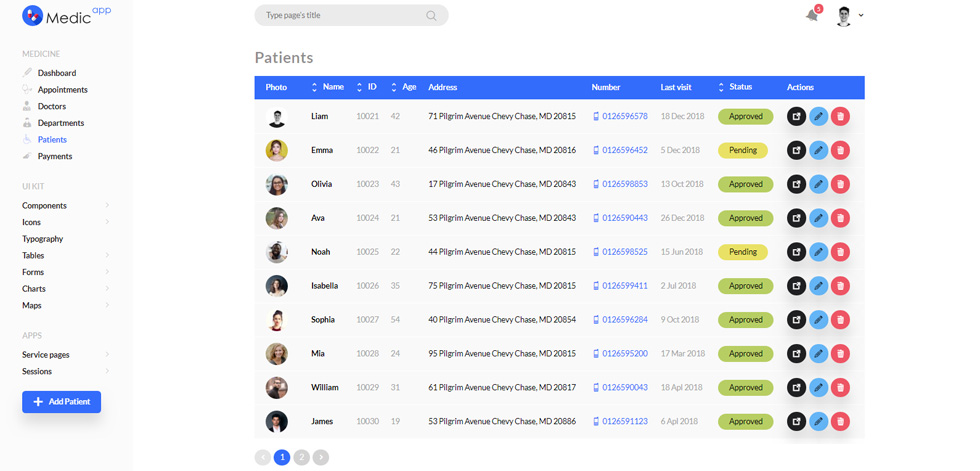Delete Isabella's record with the trash icon
This screenshot has height=471, width=980.
pos(841,285)
